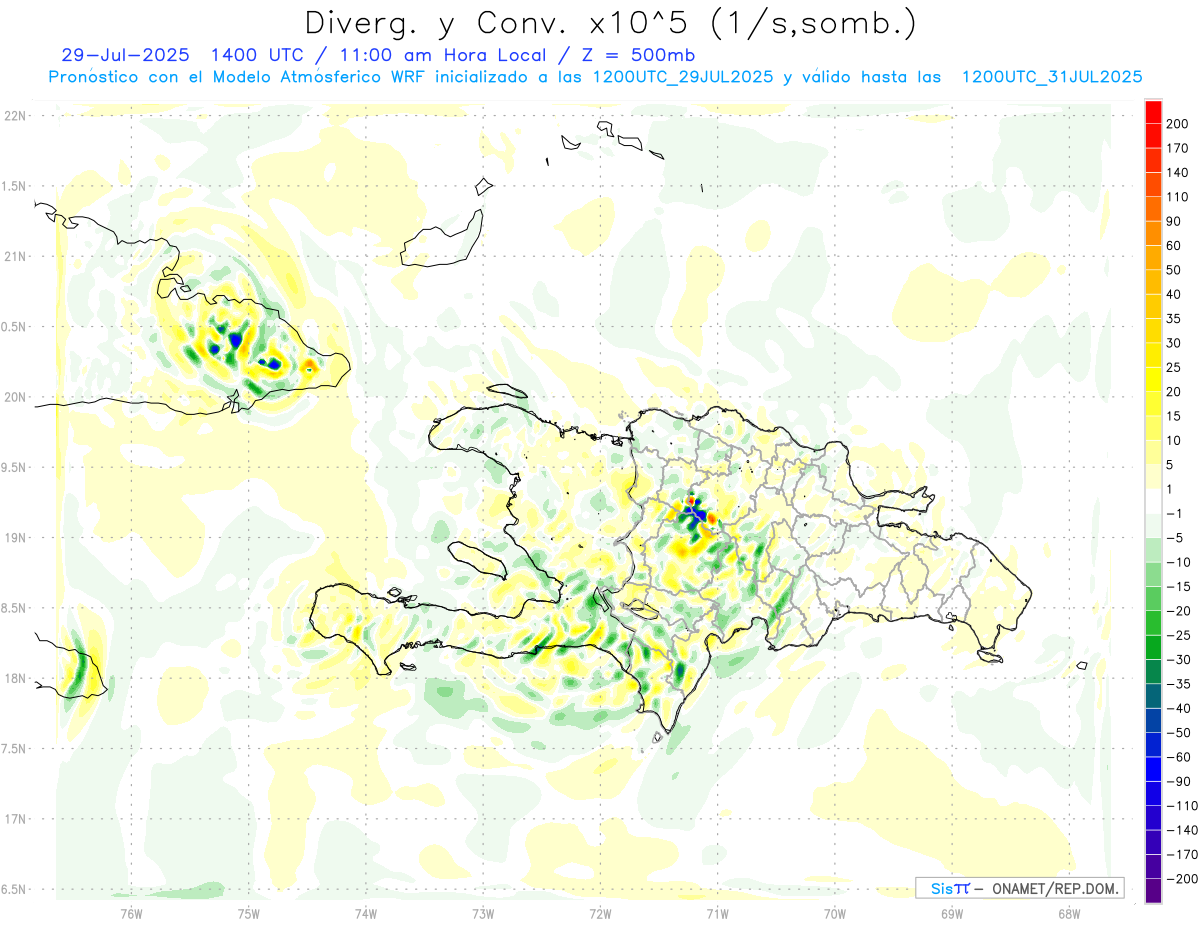
Task: Click the '17N' latitude label
Action: coord(14,819)
